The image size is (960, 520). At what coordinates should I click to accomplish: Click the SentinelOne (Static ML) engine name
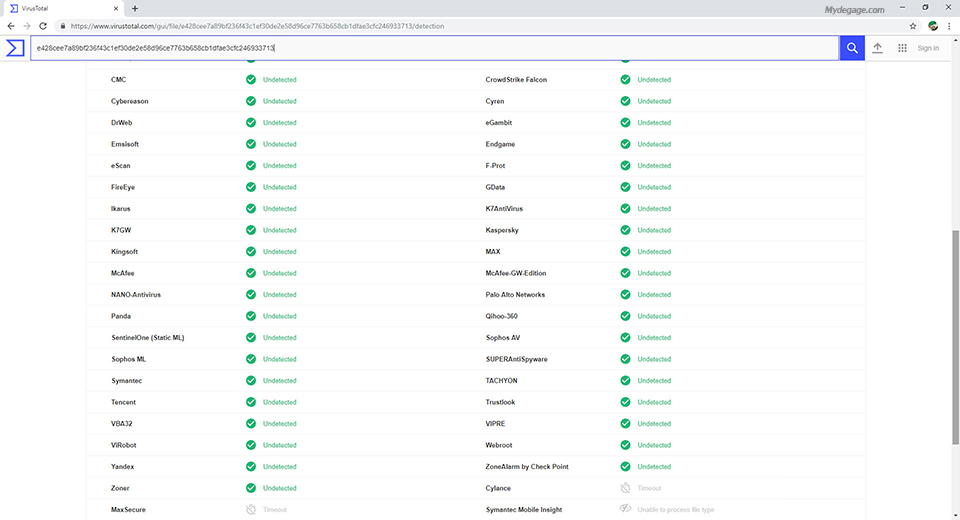coord(148,337)
